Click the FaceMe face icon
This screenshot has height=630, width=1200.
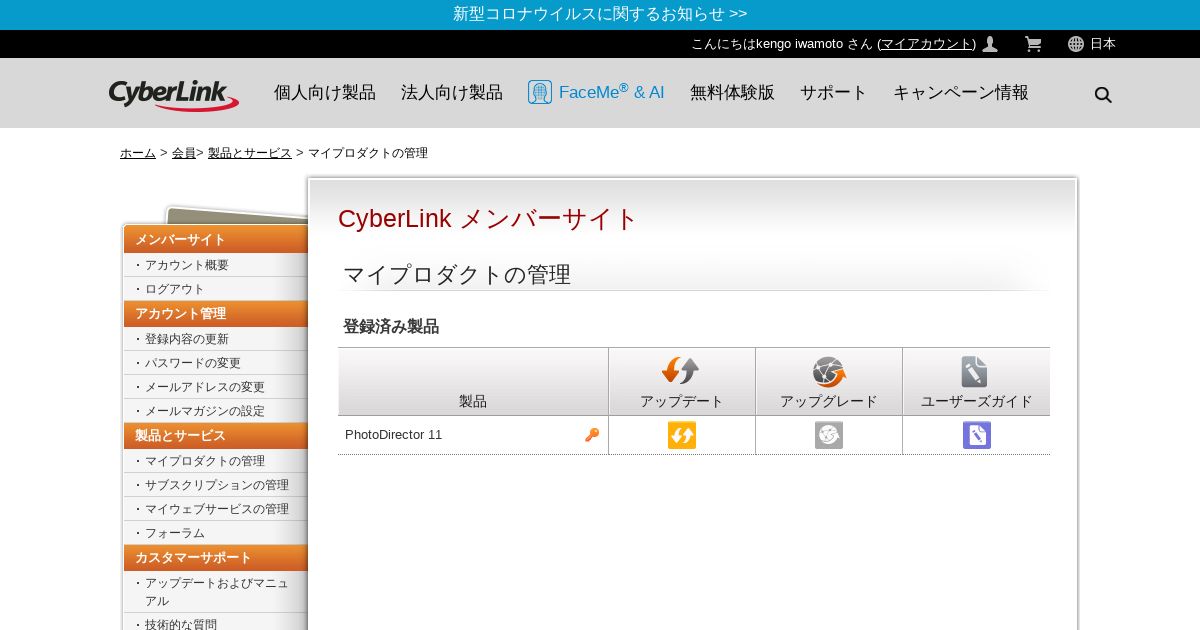click(540, 92)
